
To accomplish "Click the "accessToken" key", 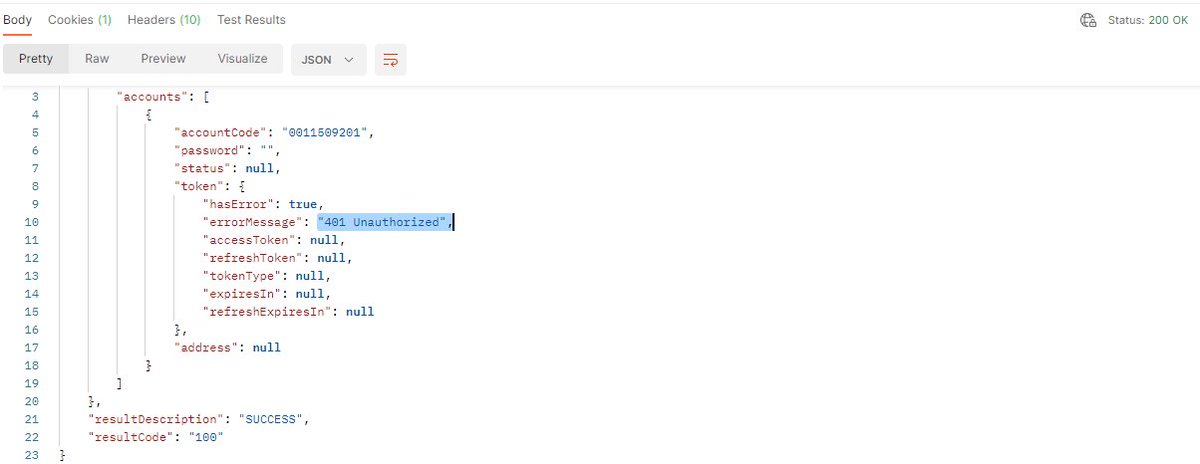I will point(249,240).
